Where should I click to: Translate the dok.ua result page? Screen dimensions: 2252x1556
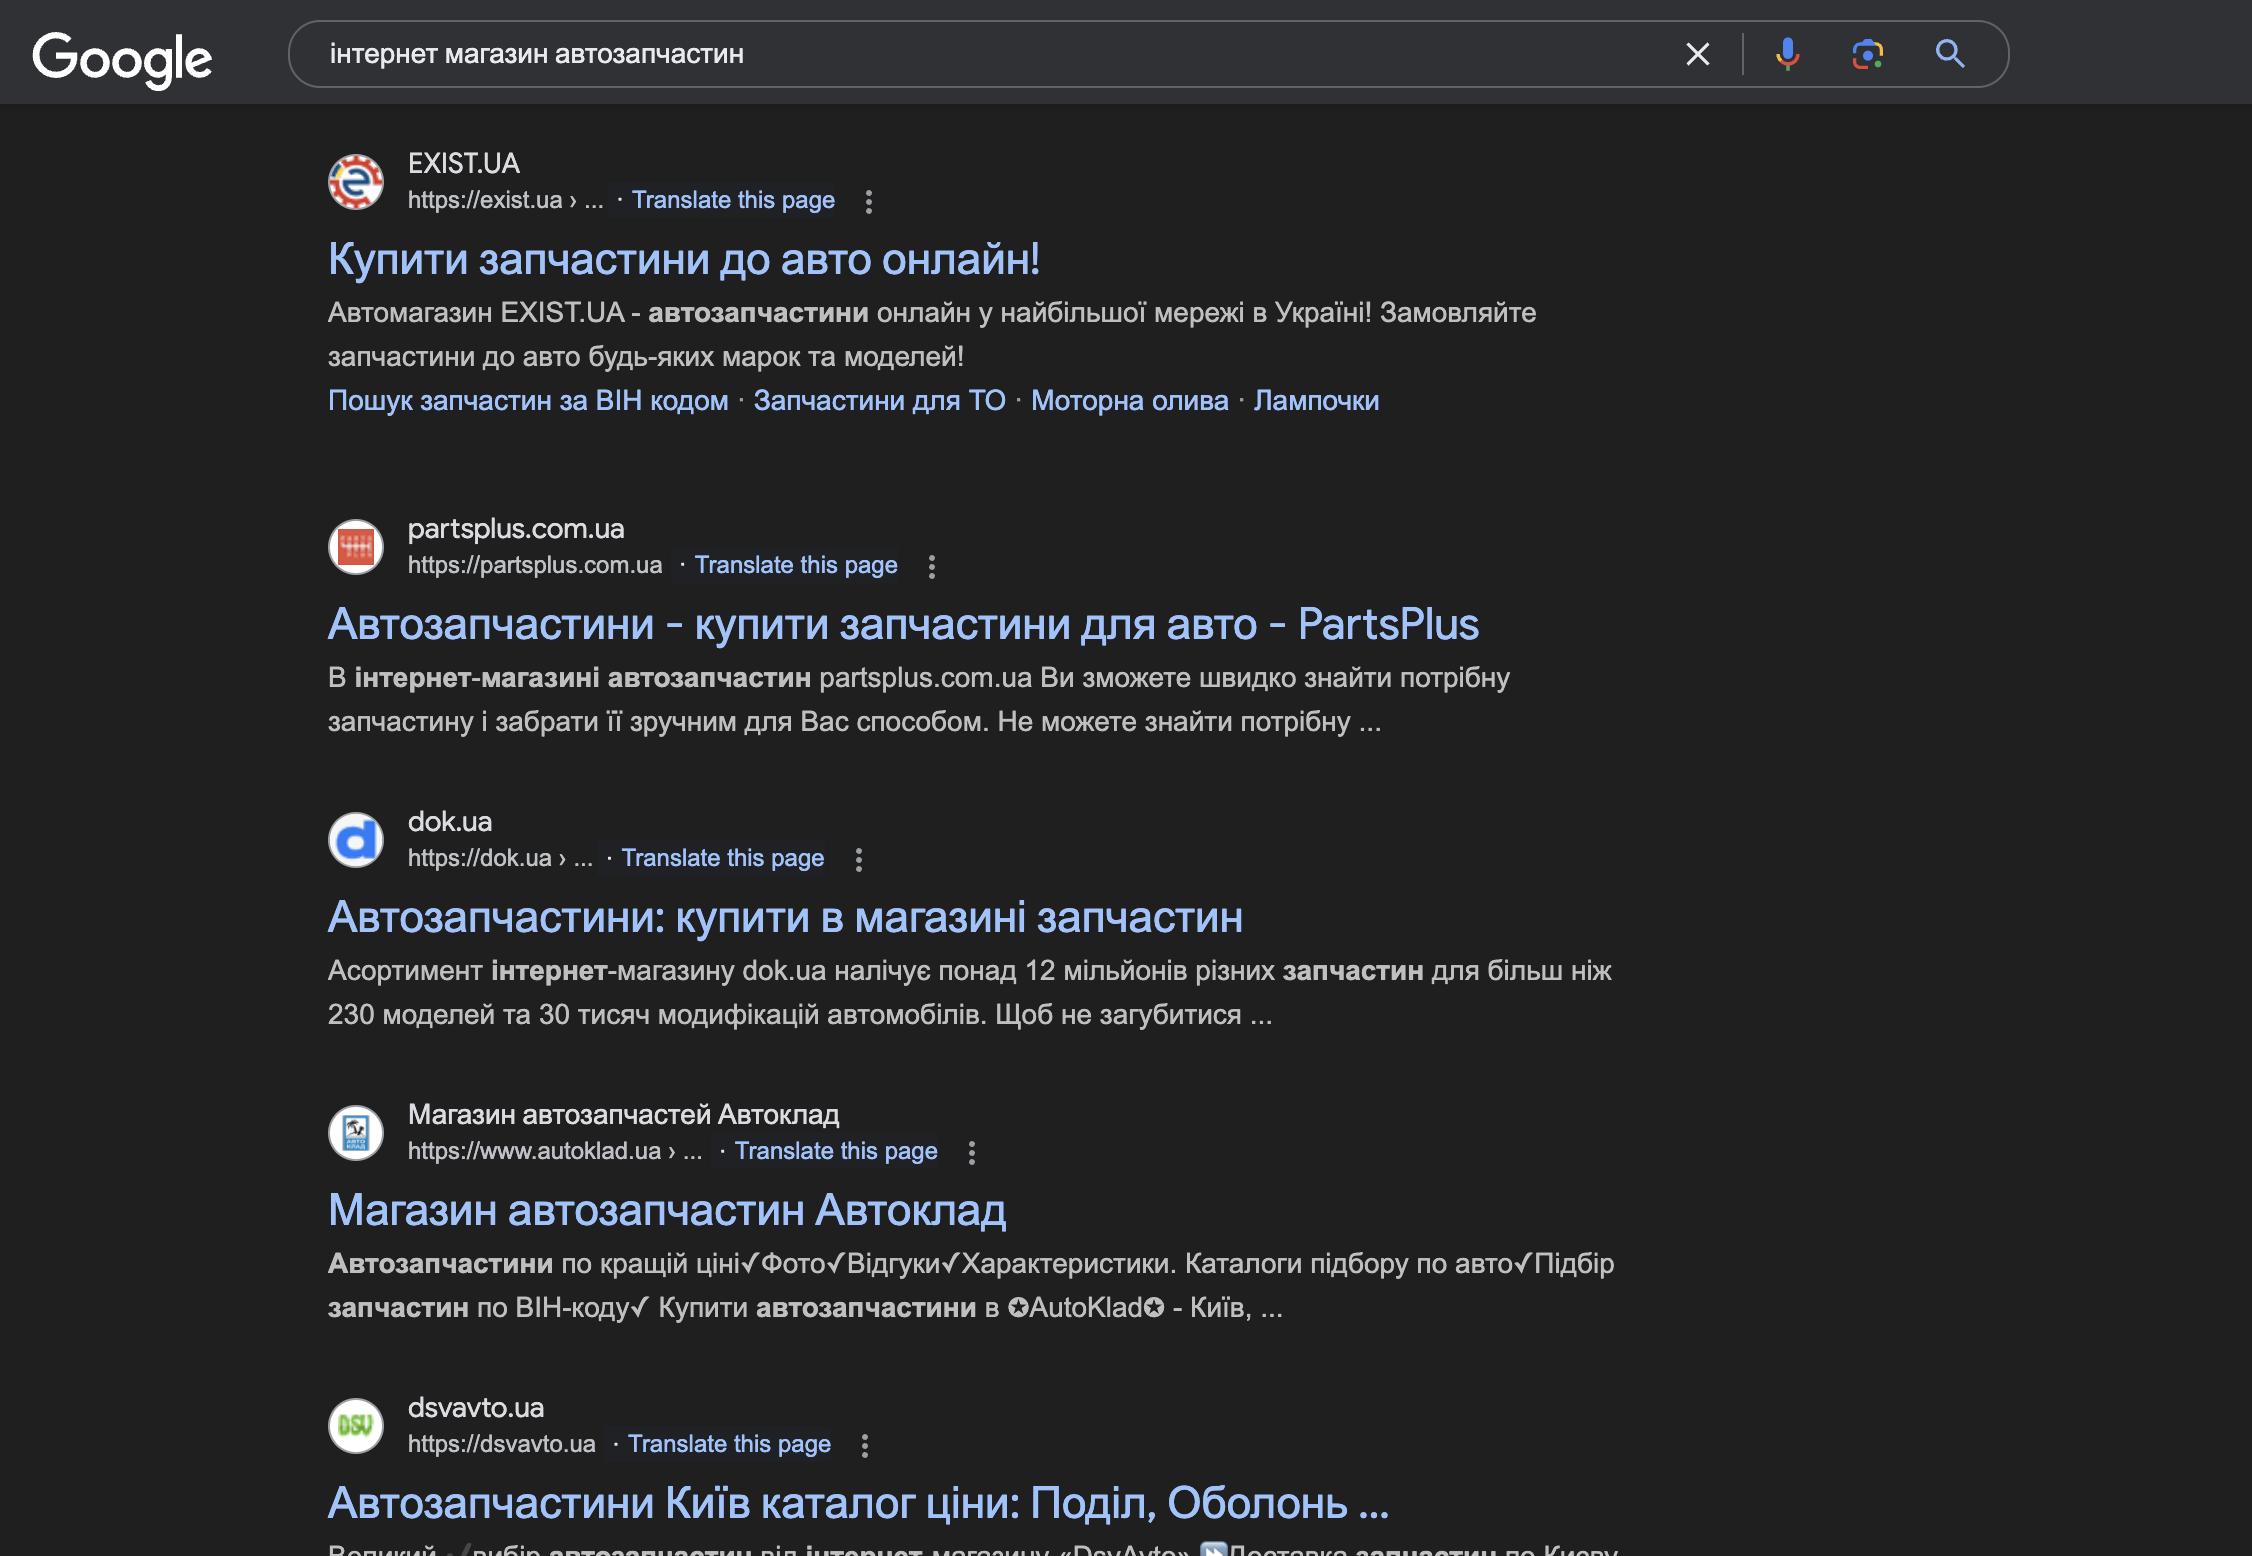click(x=722, y=858)
